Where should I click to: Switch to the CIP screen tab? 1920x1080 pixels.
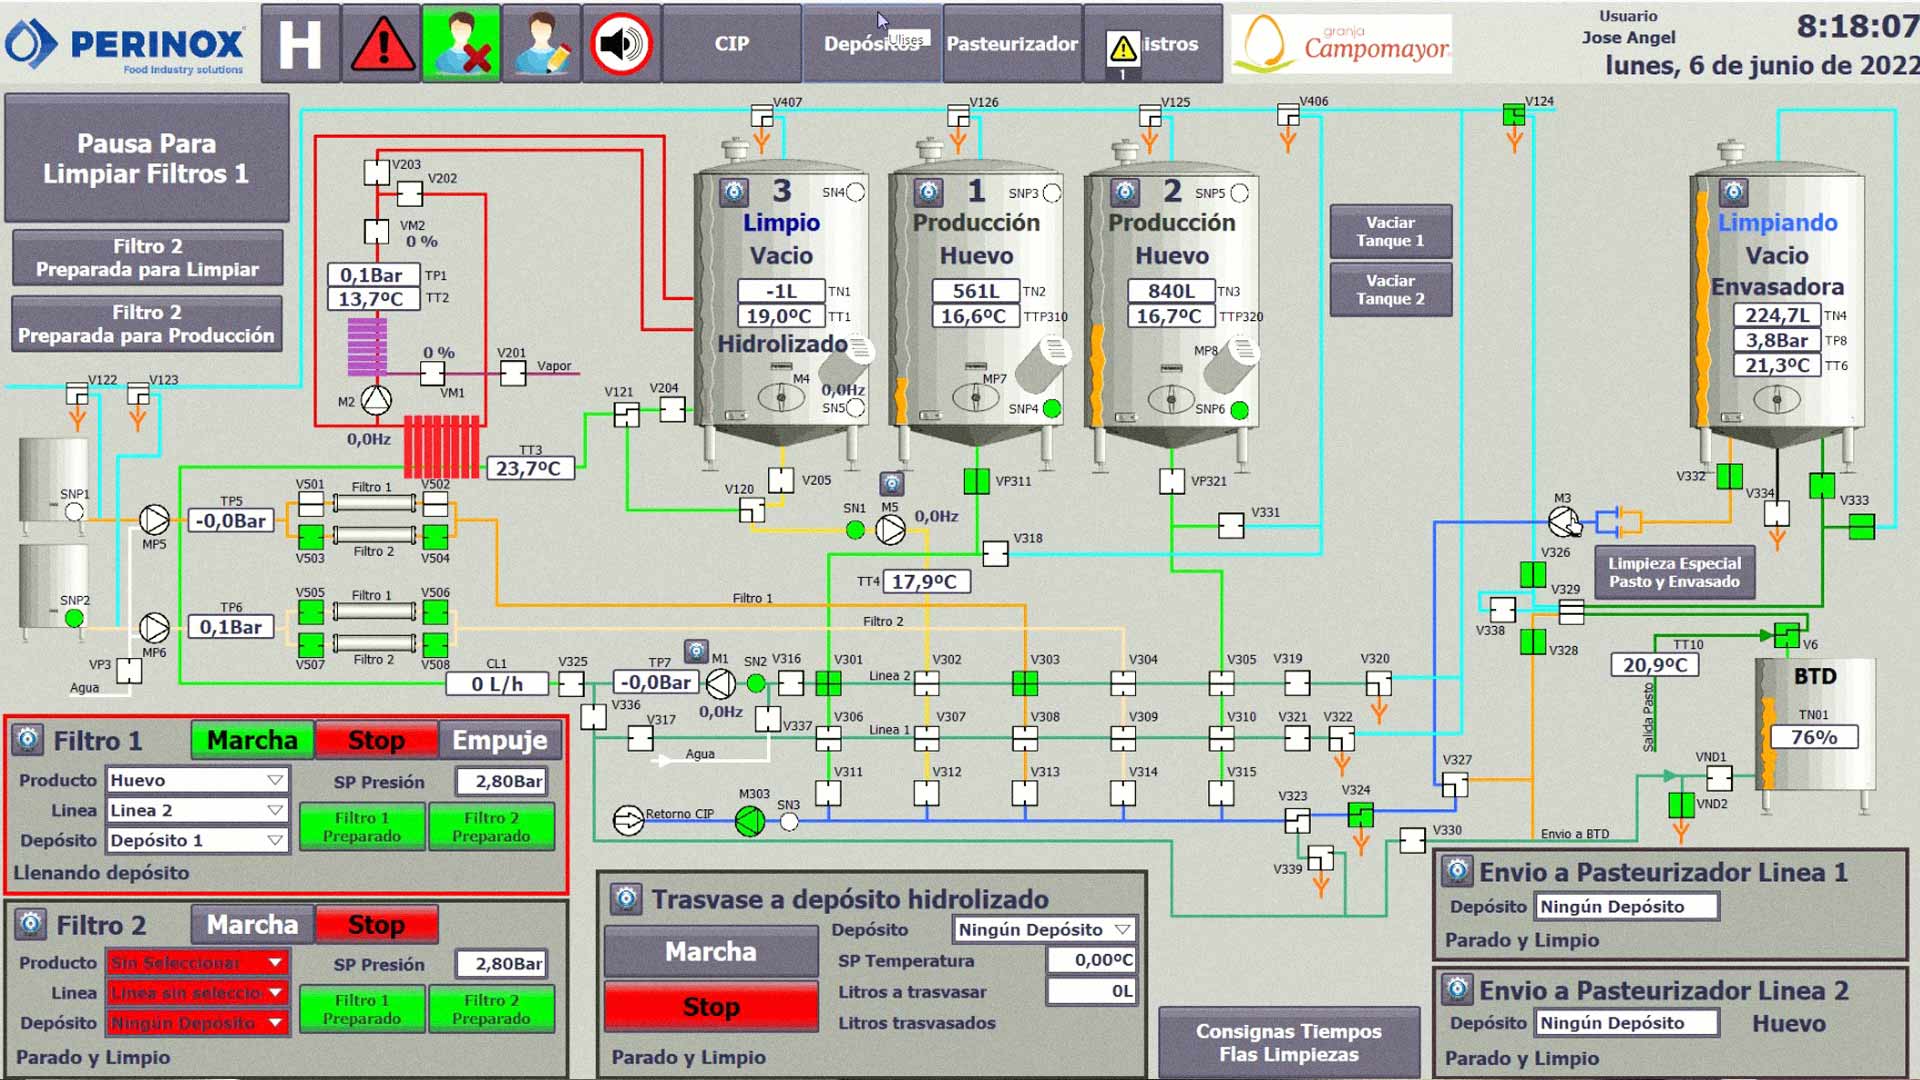732,43
